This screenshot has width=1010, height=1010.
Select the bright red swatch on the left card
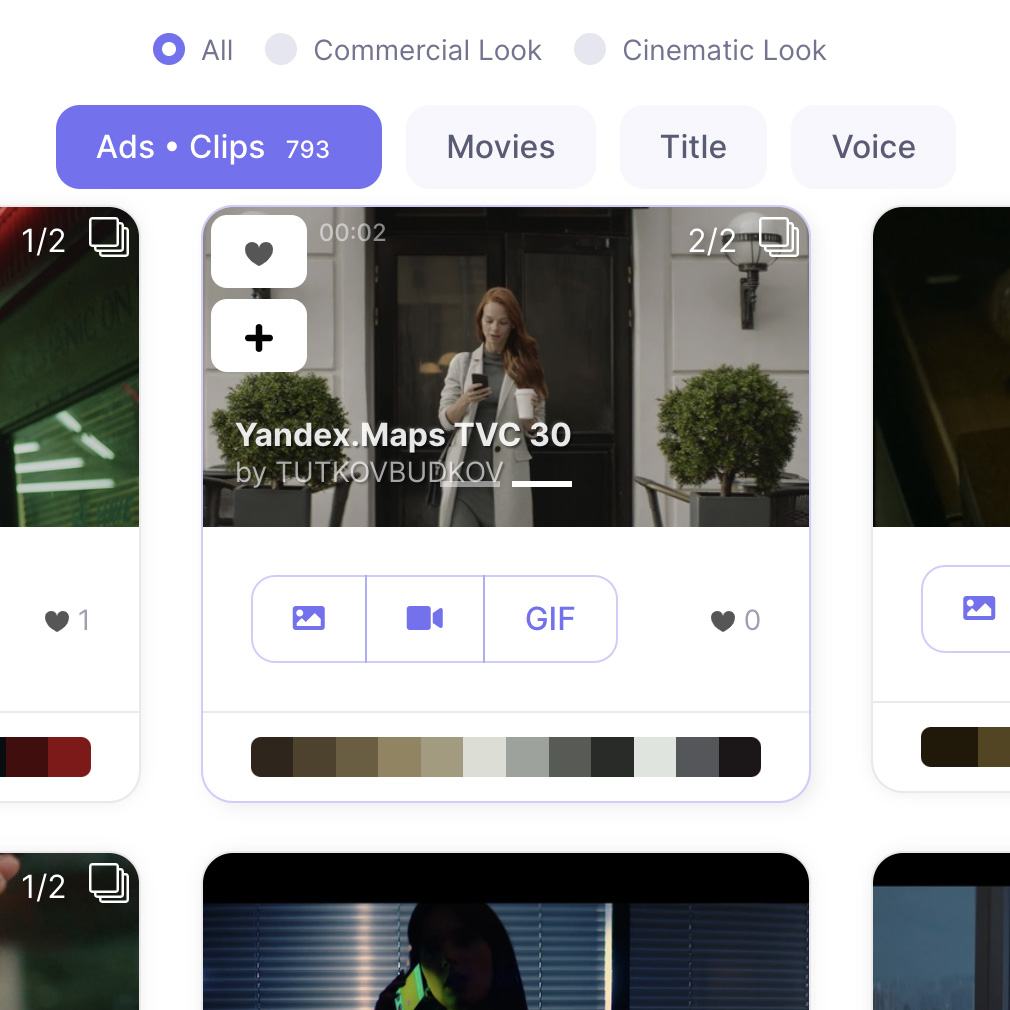[x=70, y=757]
